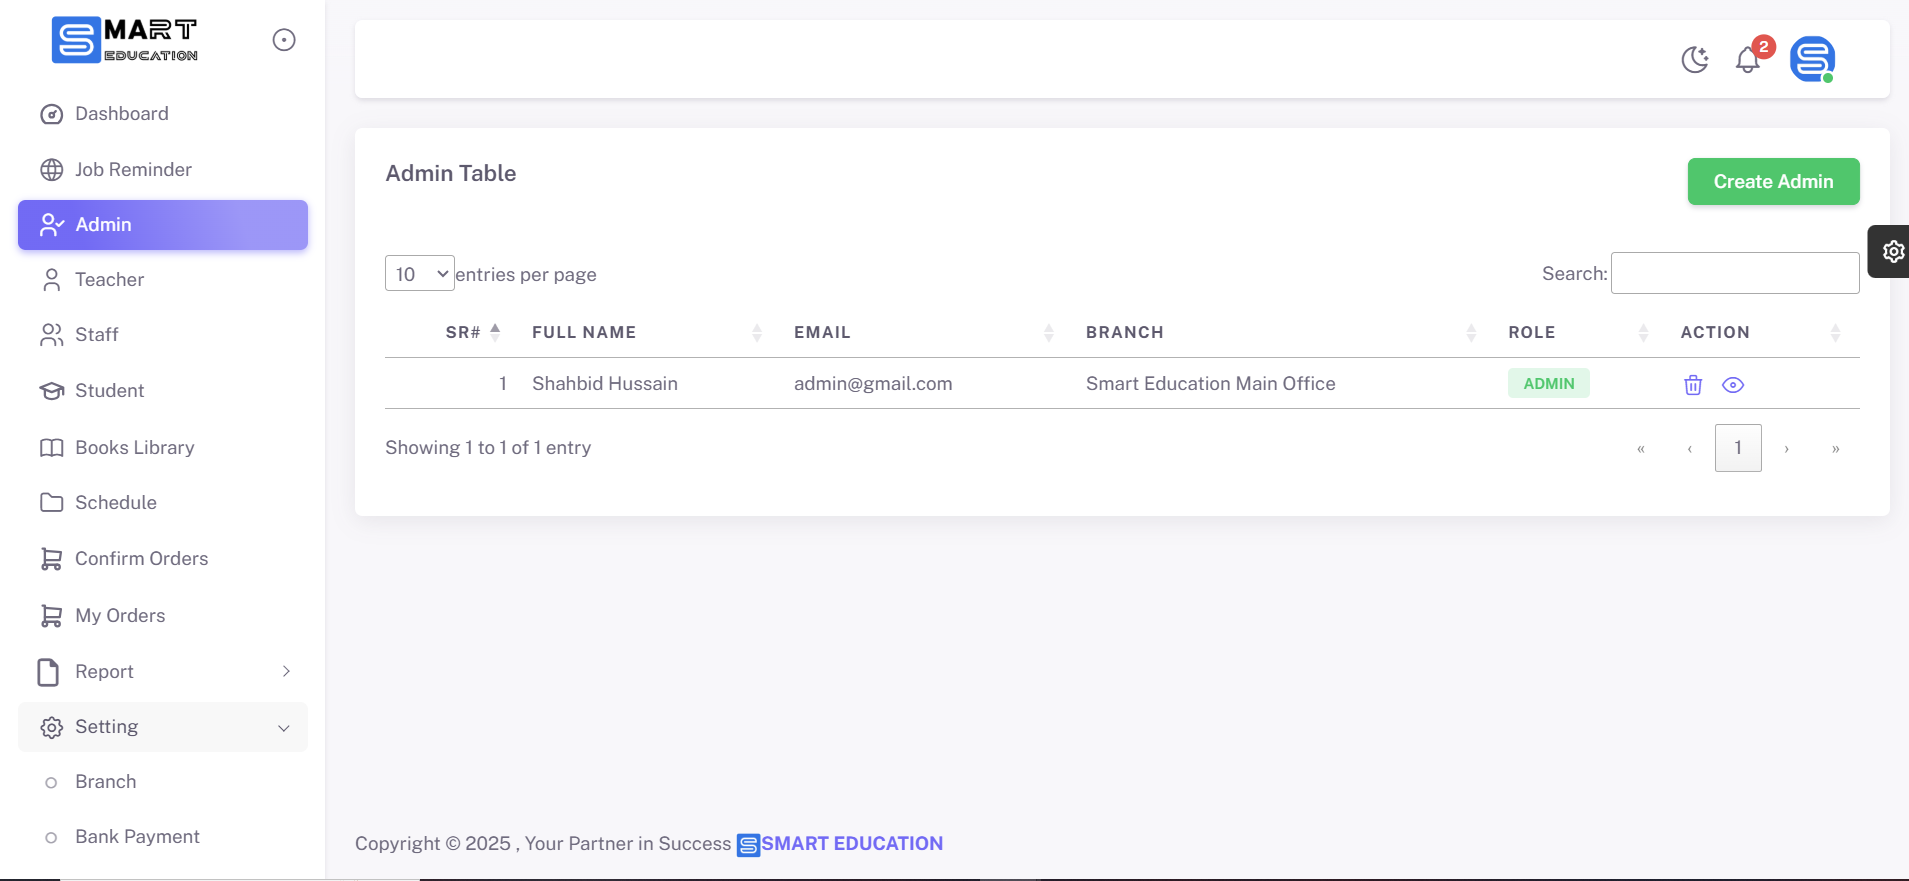Select Branch under Setting
The height and width of the screenshot is (881, 1909).
[x=105, y=782]
